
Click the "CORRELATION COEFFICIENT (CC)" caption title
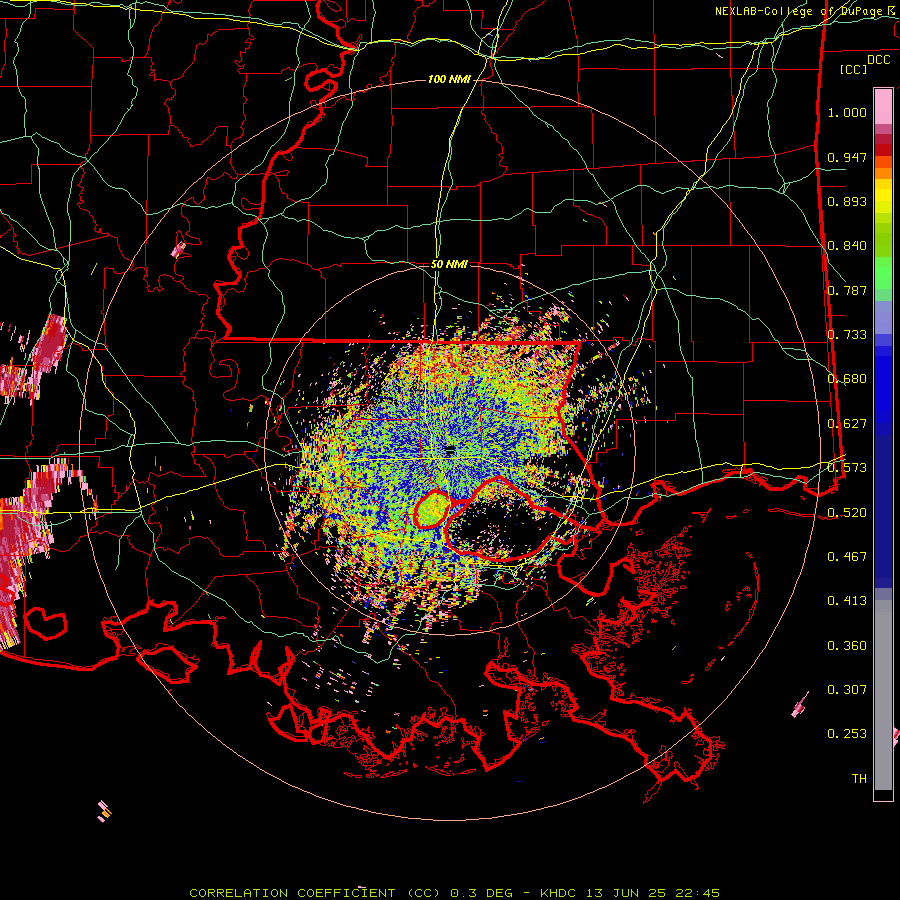coord(315,893)
